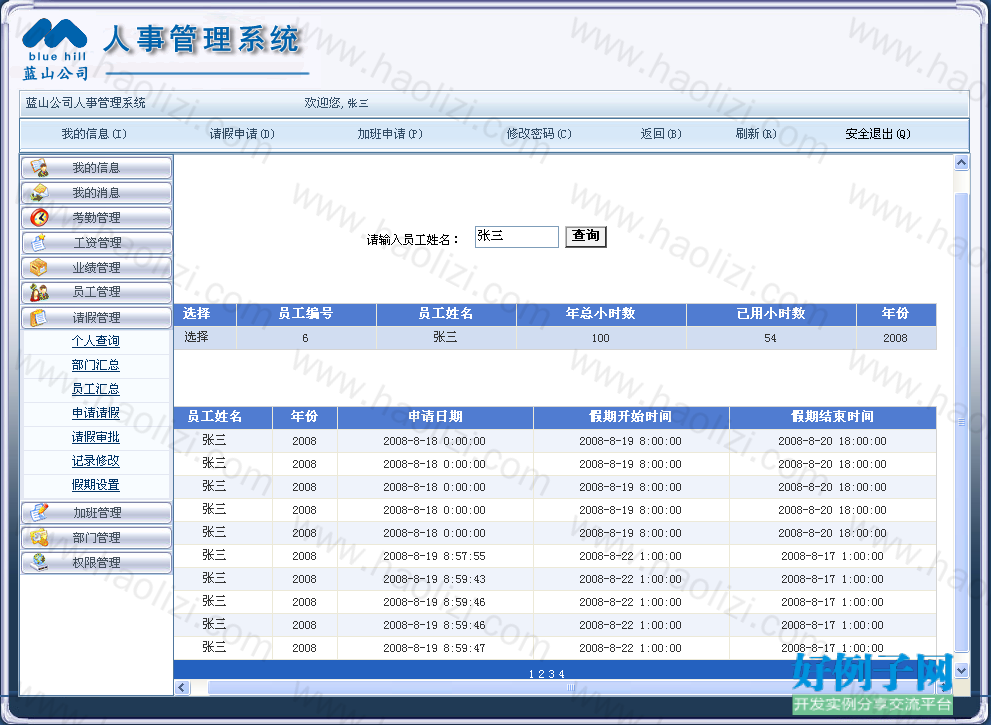Expand the 员工管理 sidebar section
The width and height of the screenshot is (991, 725).
[x=97, y=292]
